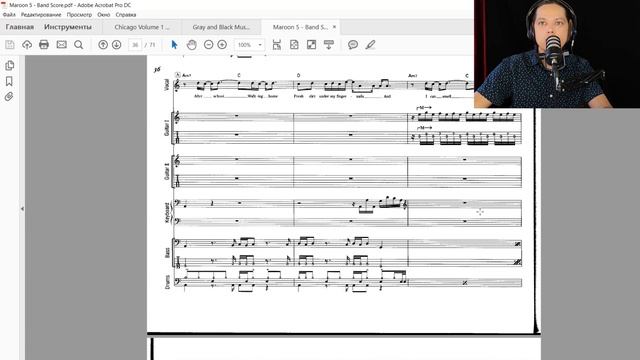Enter full screen mode icon

(311, 44)
